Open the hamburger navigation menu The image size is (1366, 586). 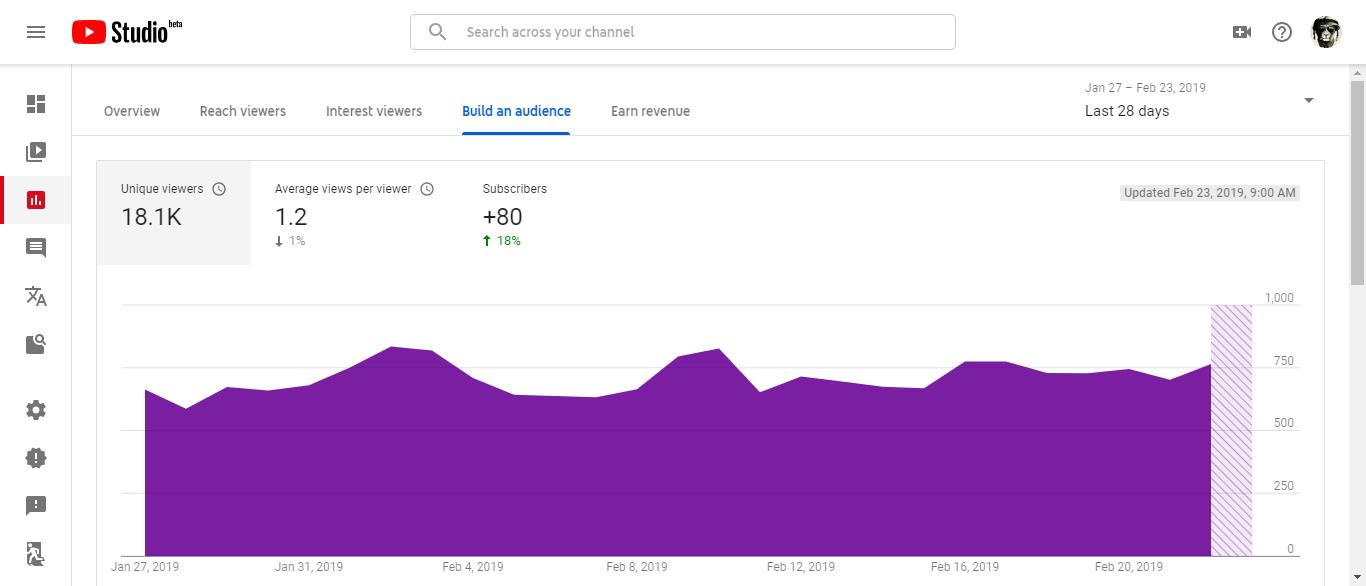(36, 32)
